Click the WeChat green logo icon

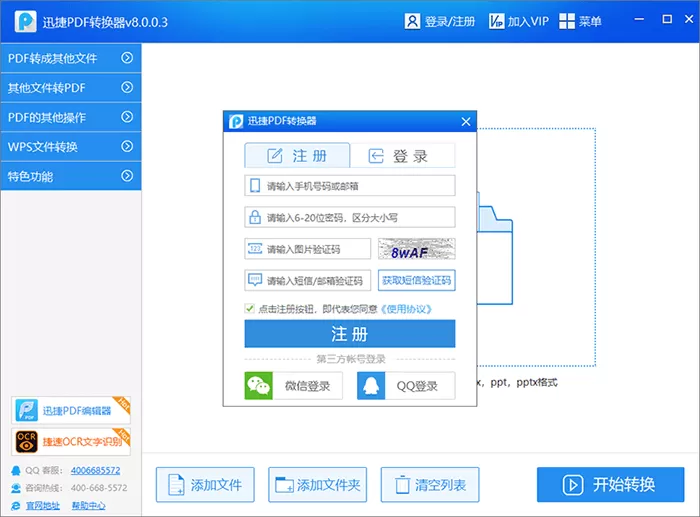tap(258, 386)
